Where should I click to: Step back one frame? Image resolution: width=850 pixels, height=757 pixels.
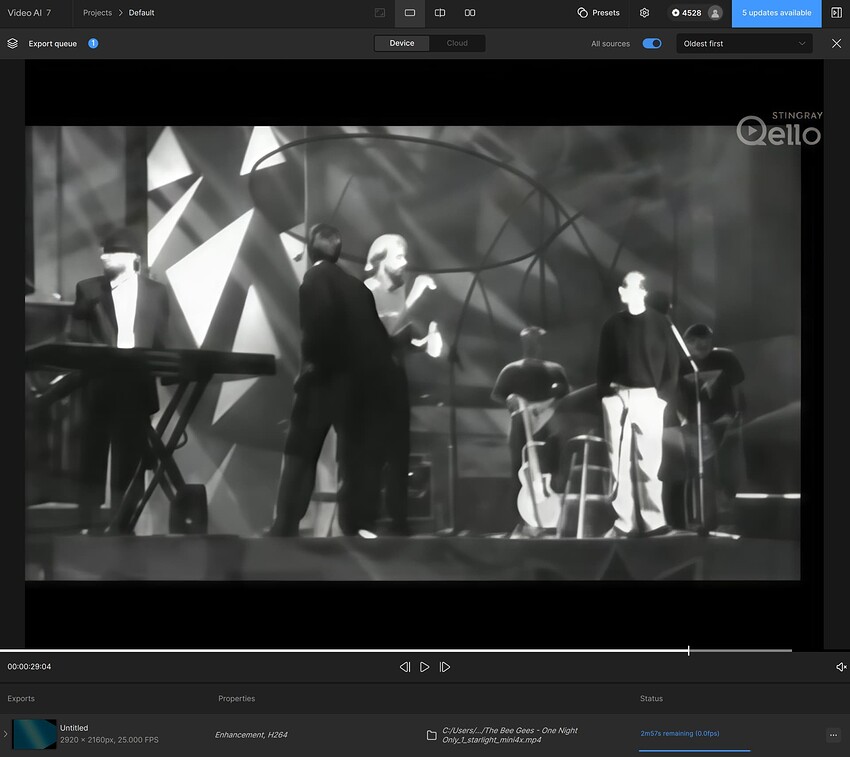click(404, 667)
